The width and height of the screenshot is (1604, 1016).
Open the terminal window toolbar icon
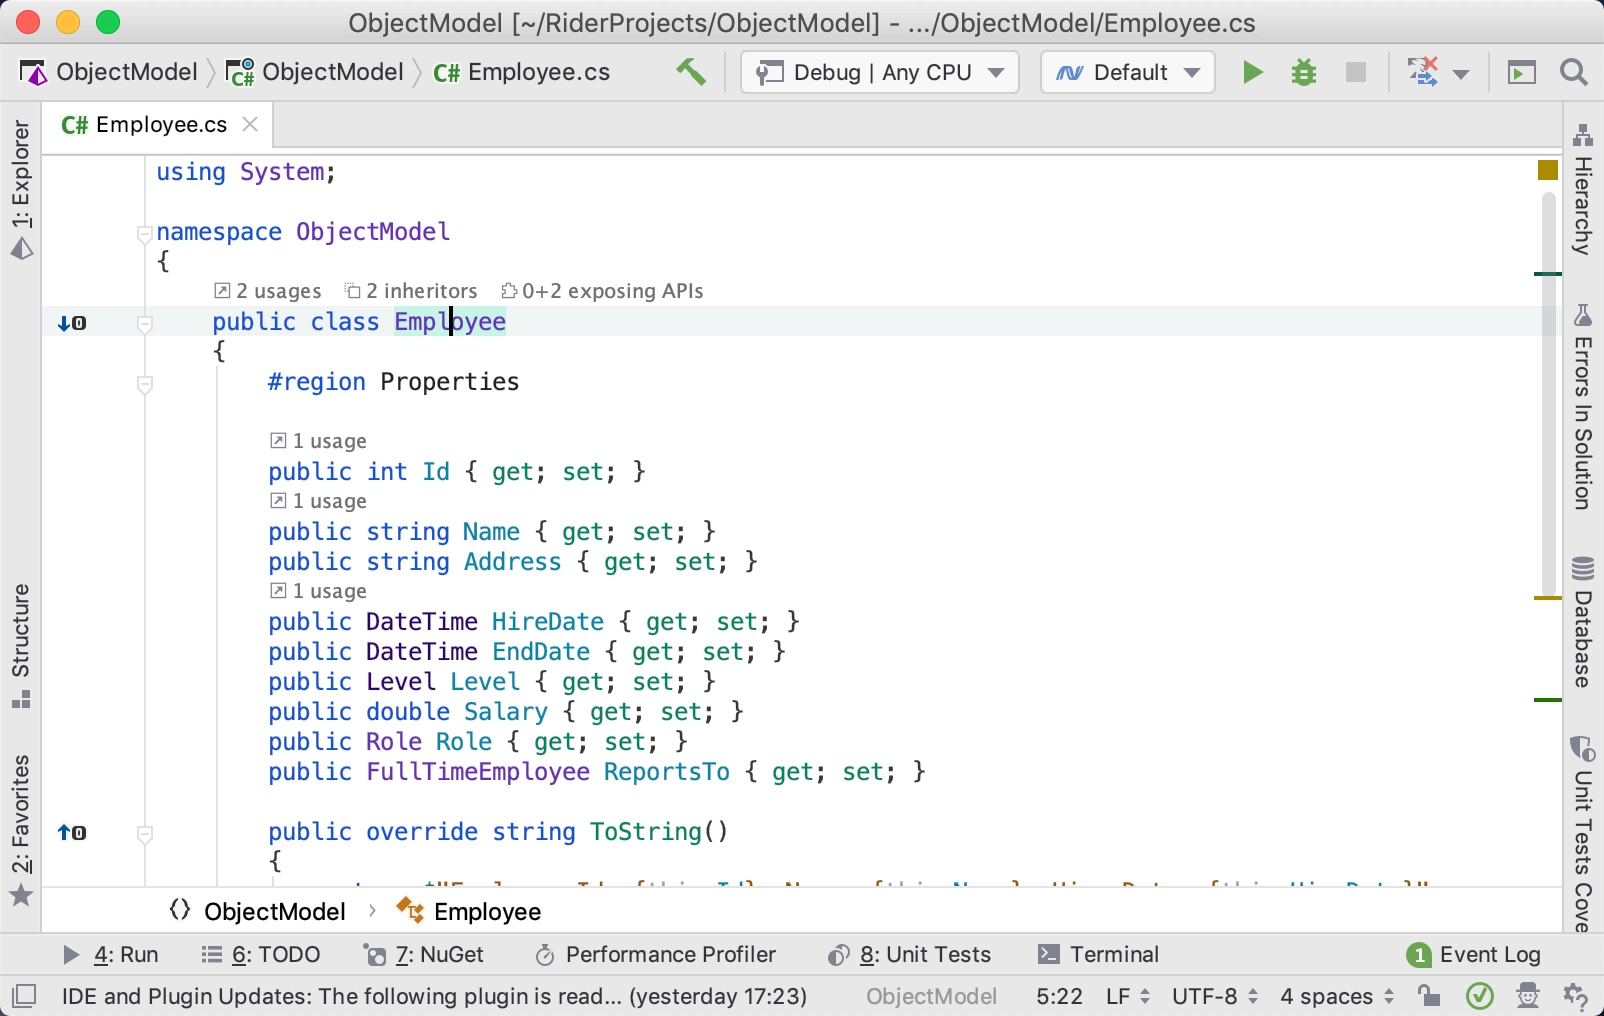coord(1522,72)
